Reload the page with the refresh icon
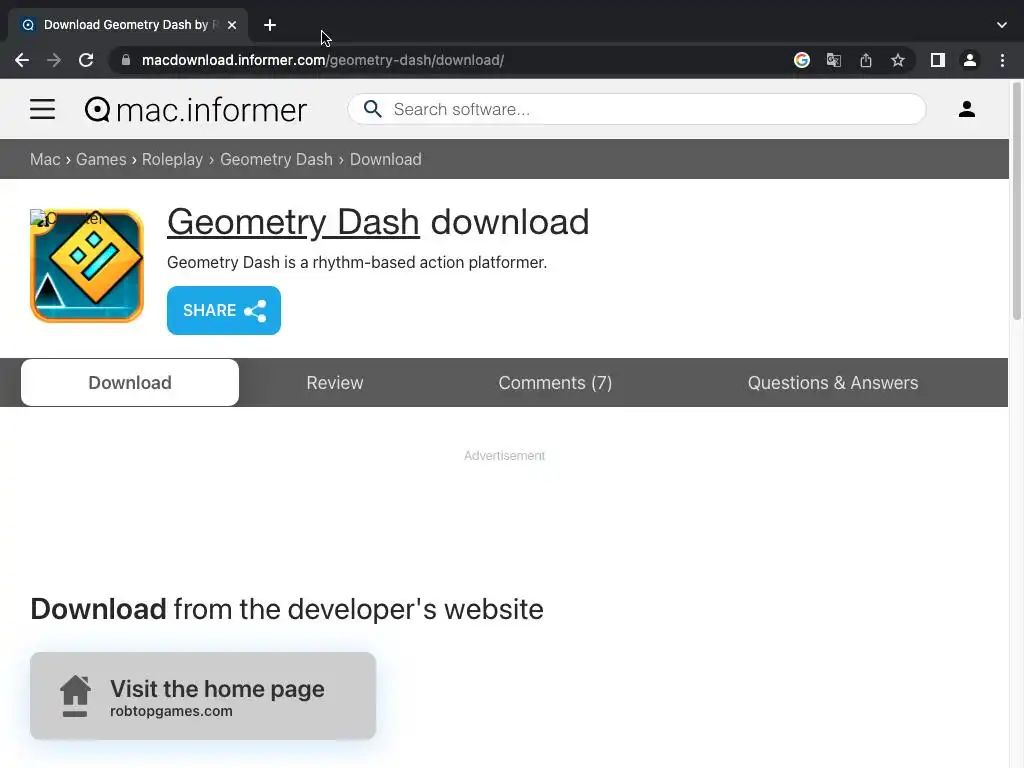This screenshot has width=1024, height=768. tap(86, 60)
